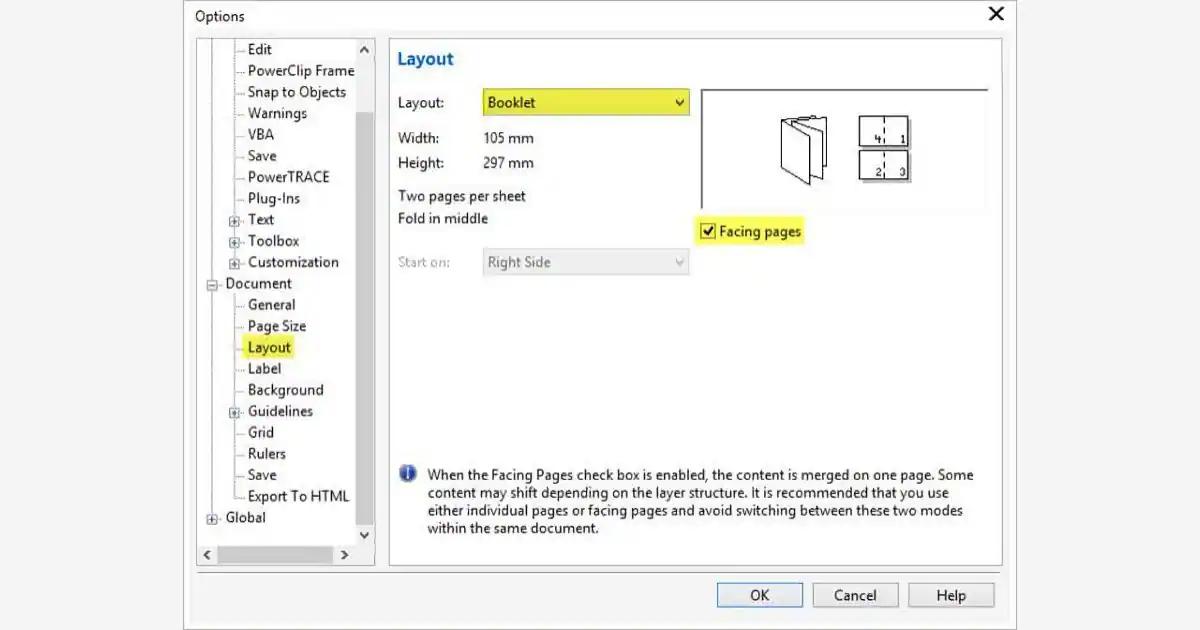Open the Export To HTML settings
The width and height of the screenshot is (1200, 630).
(x=298, y=496)
